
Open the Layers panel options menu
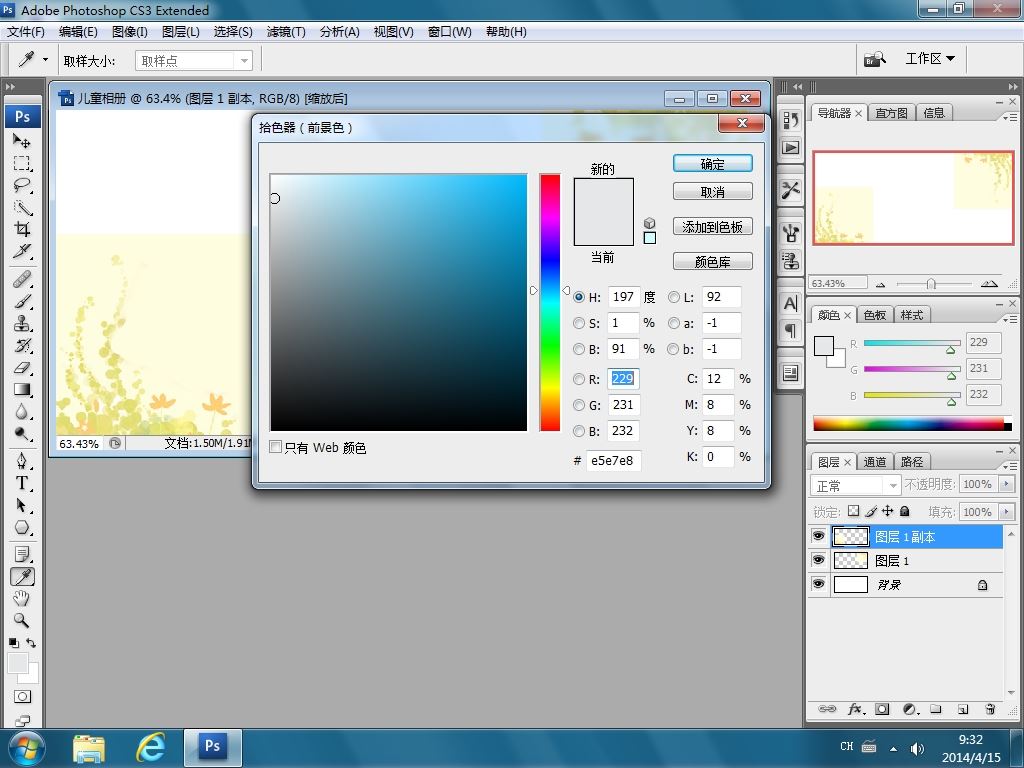(1010, 466)
